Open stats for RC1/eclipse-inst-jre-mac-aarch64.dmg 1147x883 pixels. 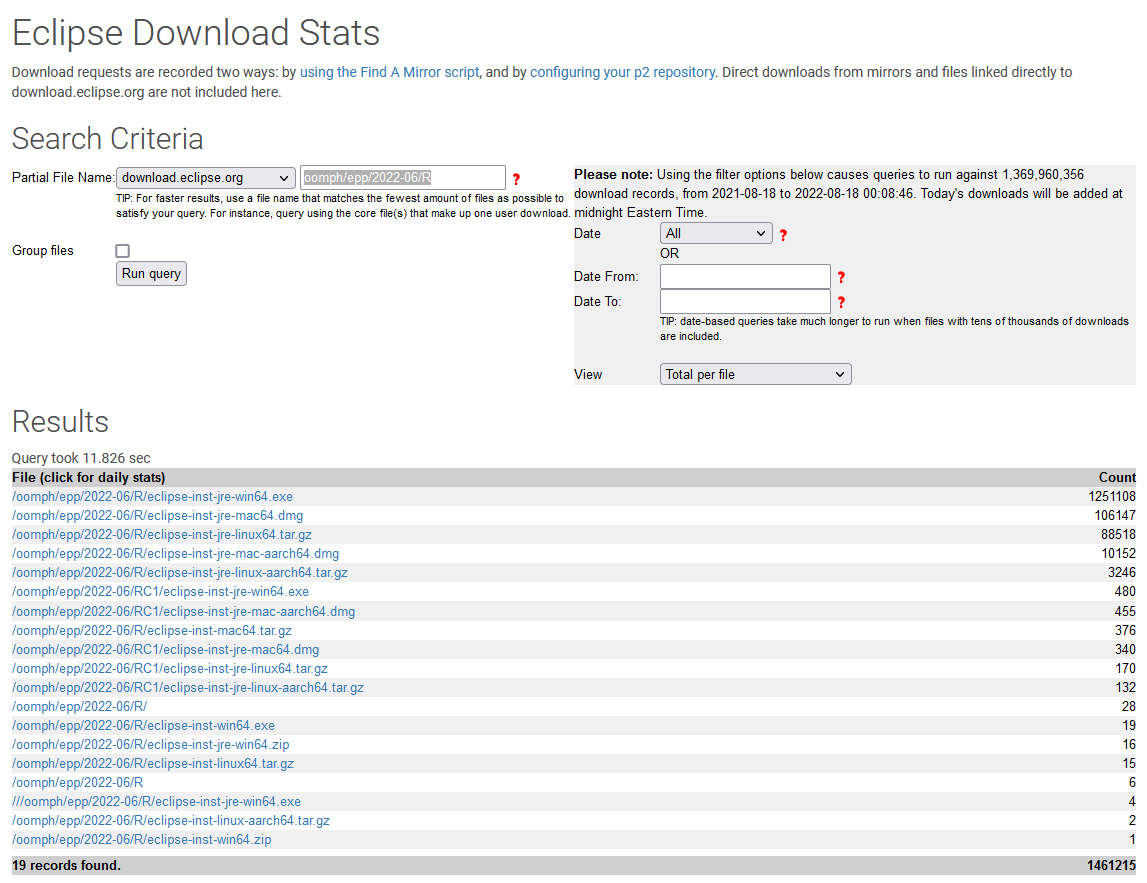[x=184, y=612]
